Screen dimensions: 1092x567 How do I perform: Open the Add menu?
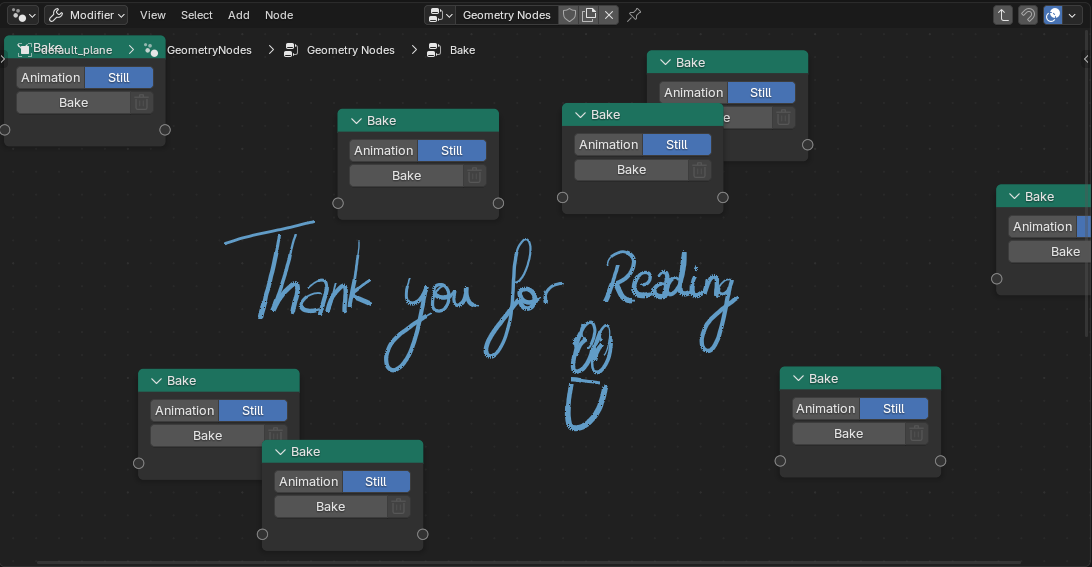(x=238, y=15)
